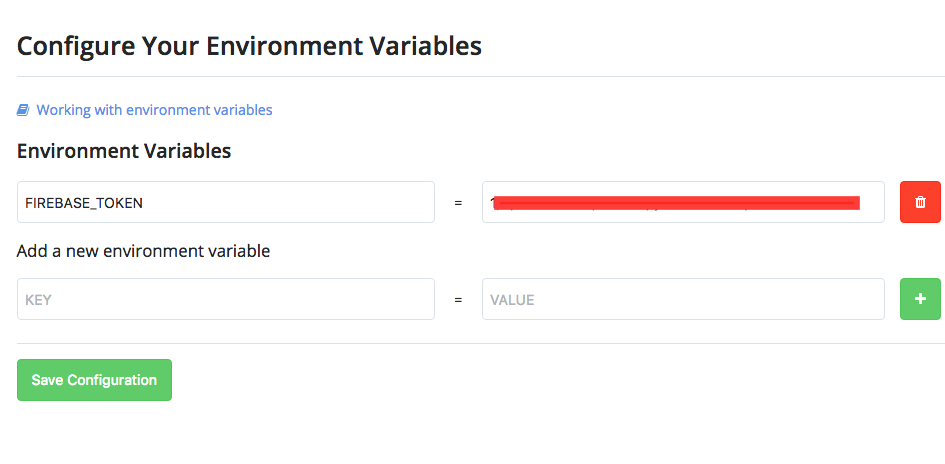Click the divider line above Save Configuration

click(480, 343)
